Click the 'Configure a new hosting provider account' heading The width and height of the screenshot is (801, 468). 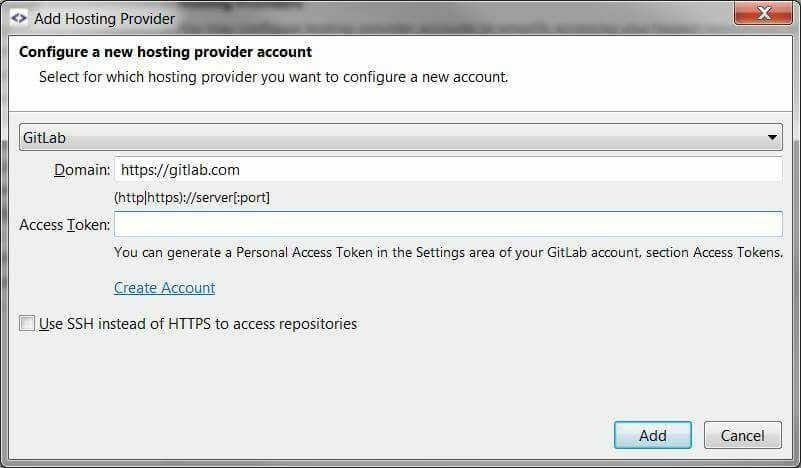166,52
